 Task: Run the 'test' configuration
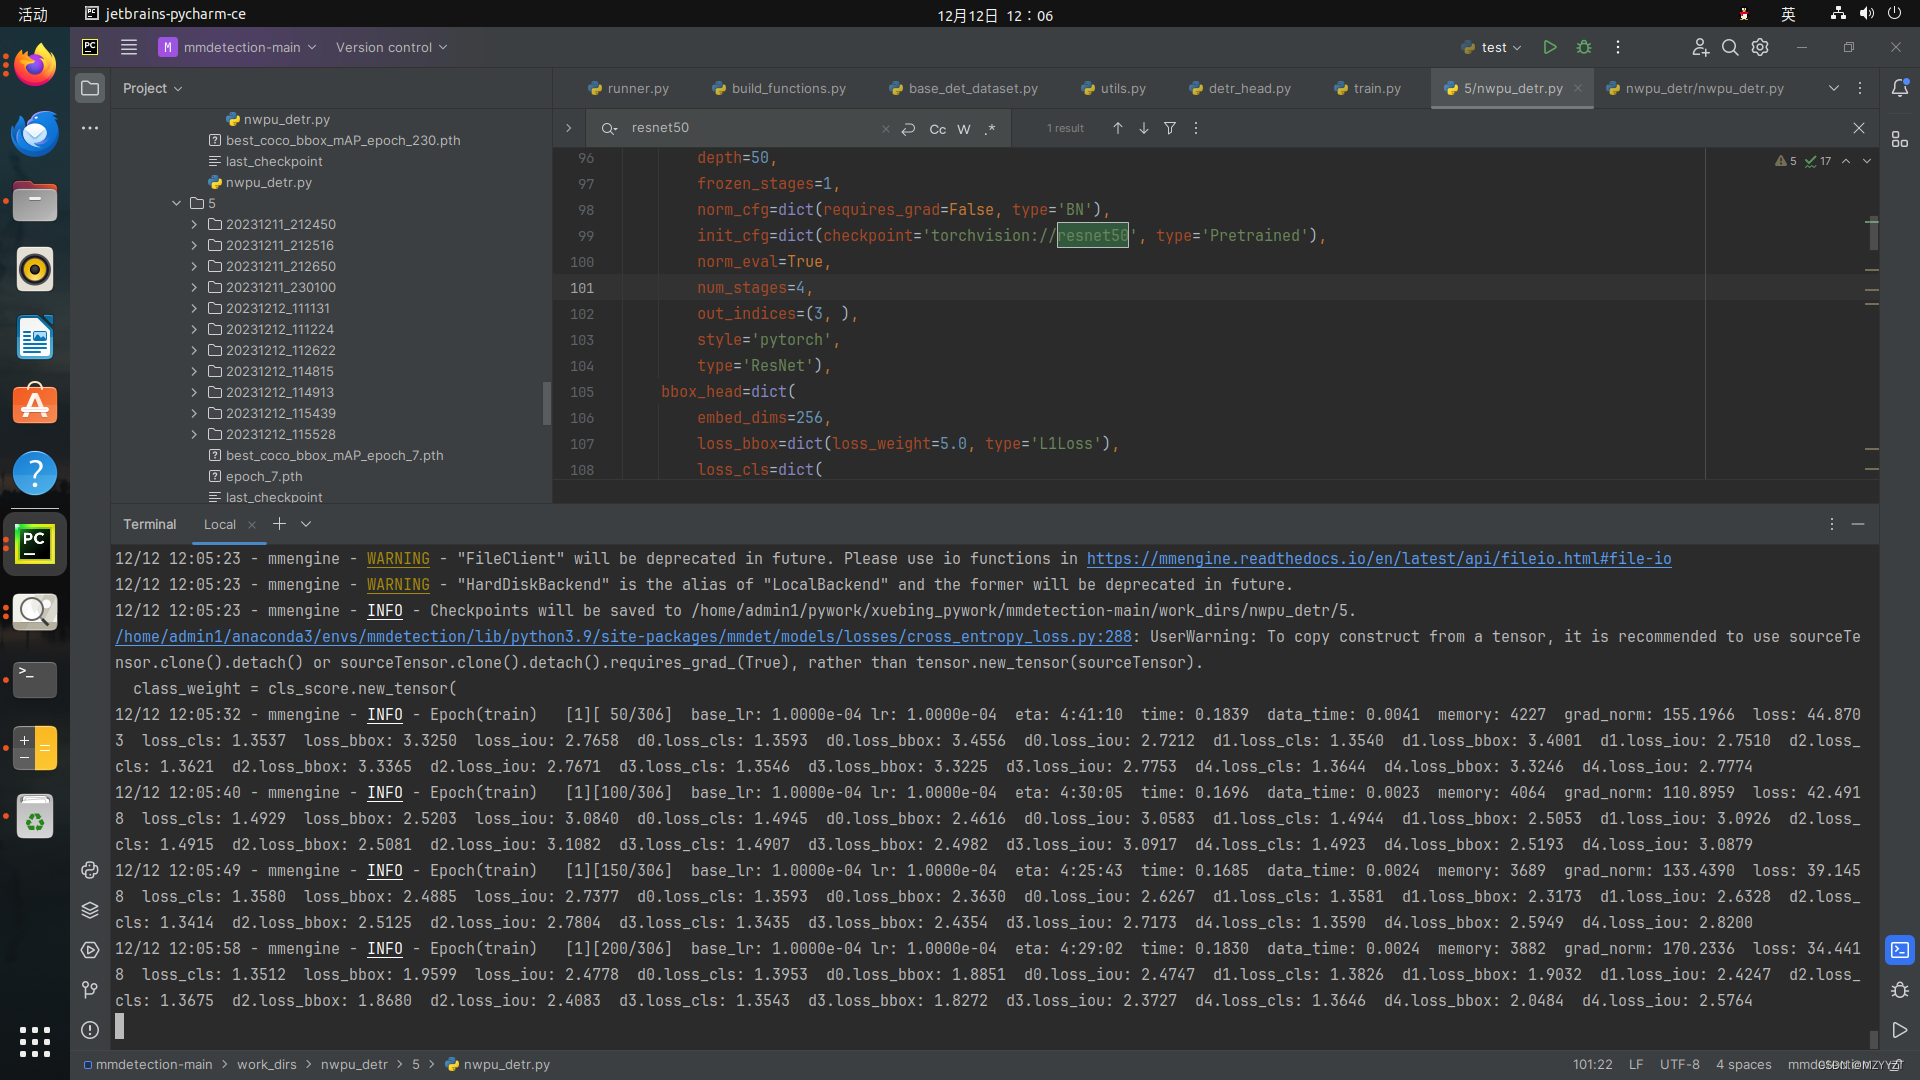tap(1549, 47)
